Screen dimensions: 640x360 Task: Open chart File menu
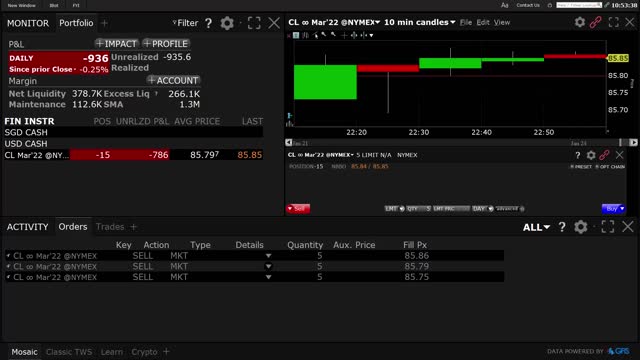point(466,22)
